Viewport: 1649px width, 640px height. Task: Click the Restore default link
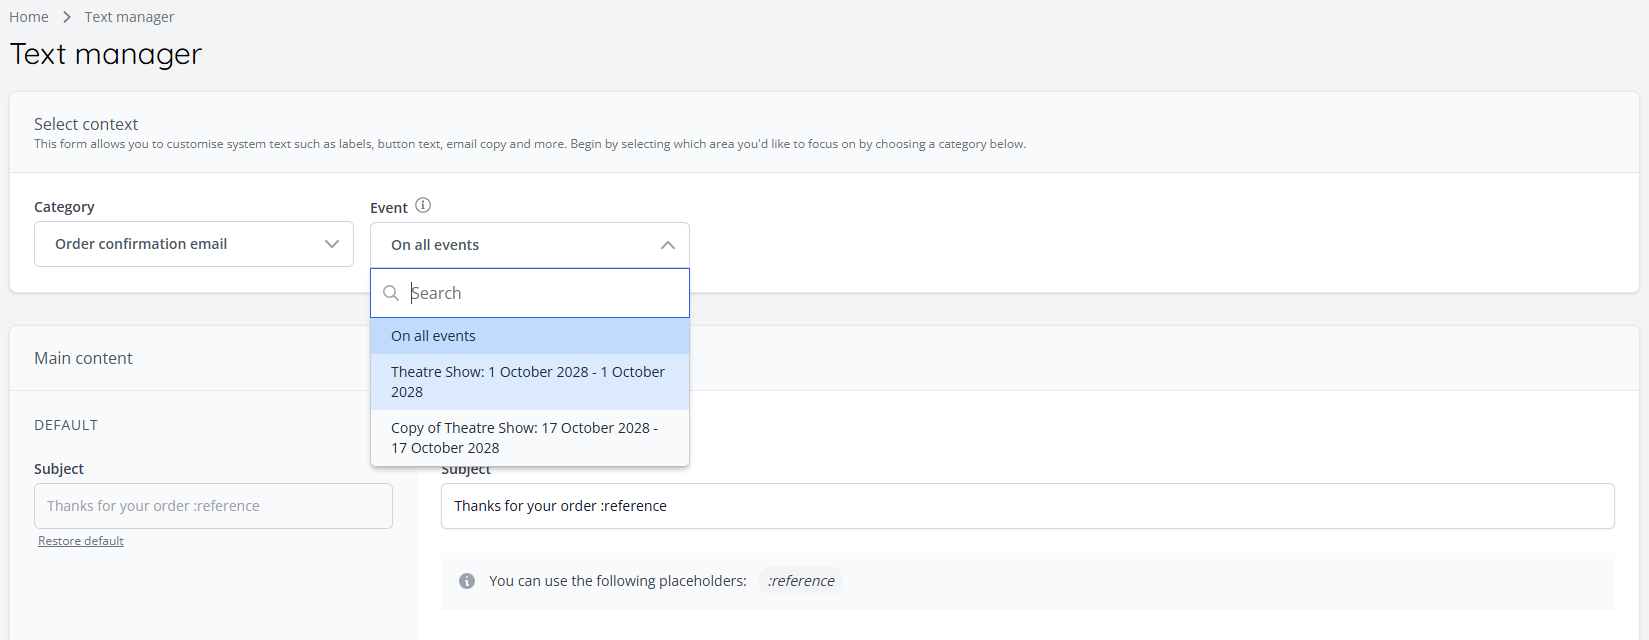81,541
